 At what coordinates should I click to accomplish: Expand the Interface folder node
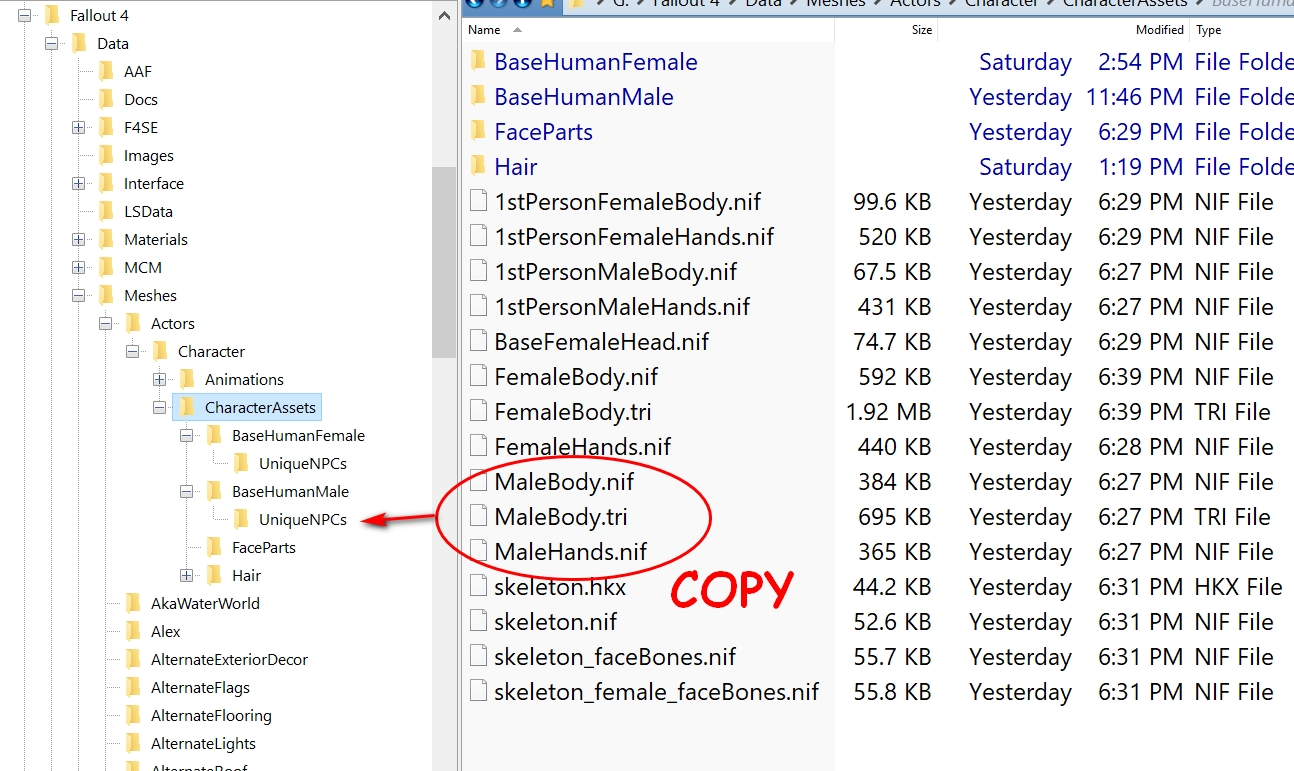[x=78, y=183]
